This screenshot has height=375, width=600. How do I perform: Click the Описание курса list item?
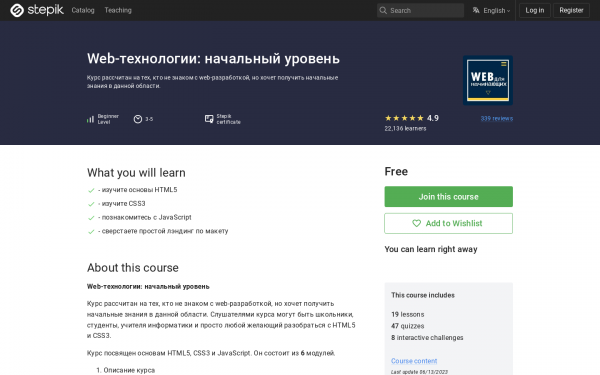point(129,370)
